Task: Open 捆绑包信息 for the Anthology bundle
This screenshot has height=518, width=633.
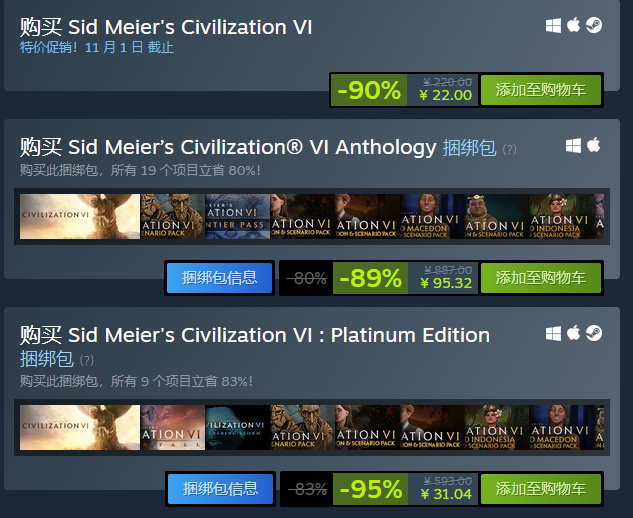Action: click(220, 277)
